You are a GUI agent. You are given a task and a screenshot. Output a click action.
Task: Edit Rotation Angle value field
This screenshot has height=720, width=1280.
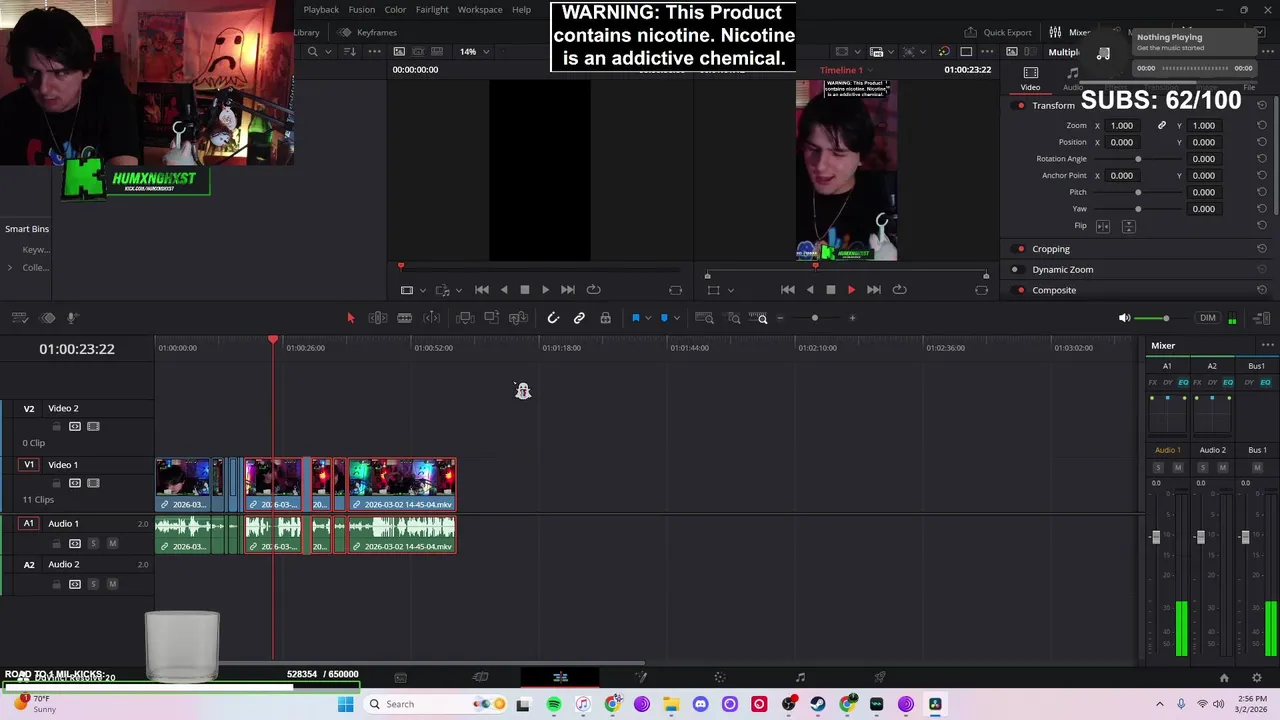(x=1204, y=159)
